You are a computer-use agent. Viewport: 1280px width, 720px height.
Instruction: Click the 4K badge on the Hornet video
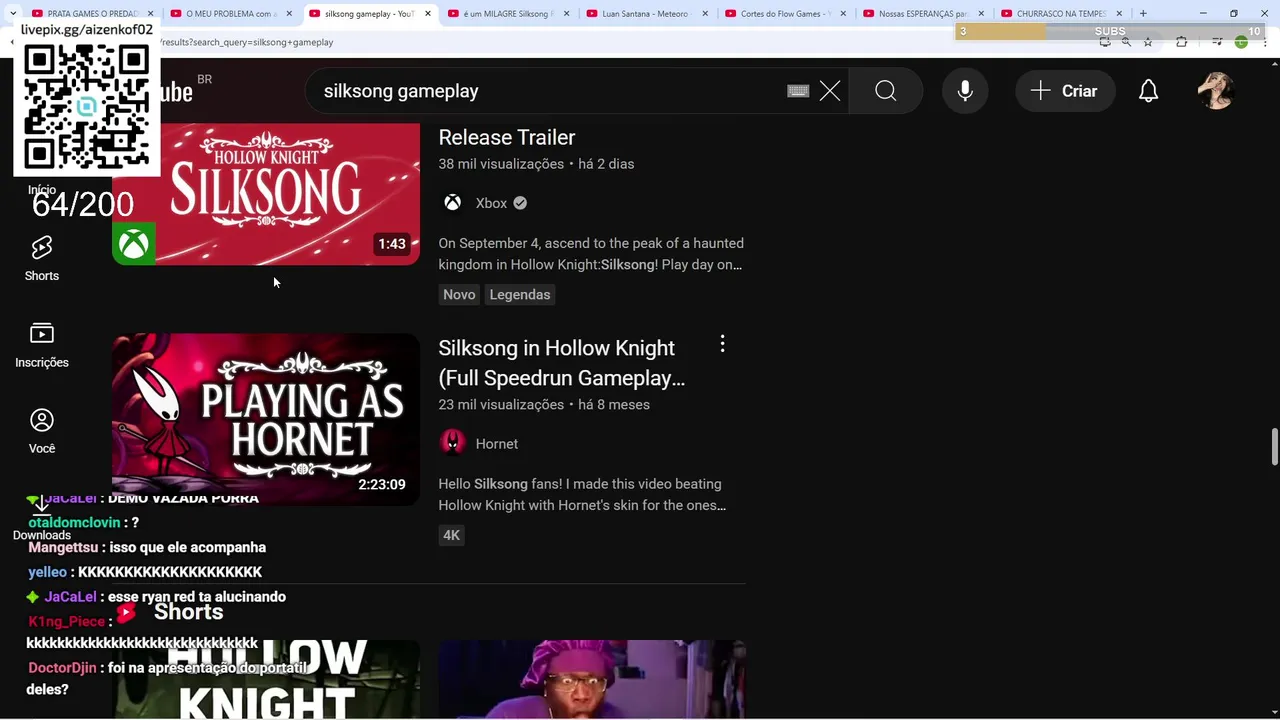(x=452, y=535)
